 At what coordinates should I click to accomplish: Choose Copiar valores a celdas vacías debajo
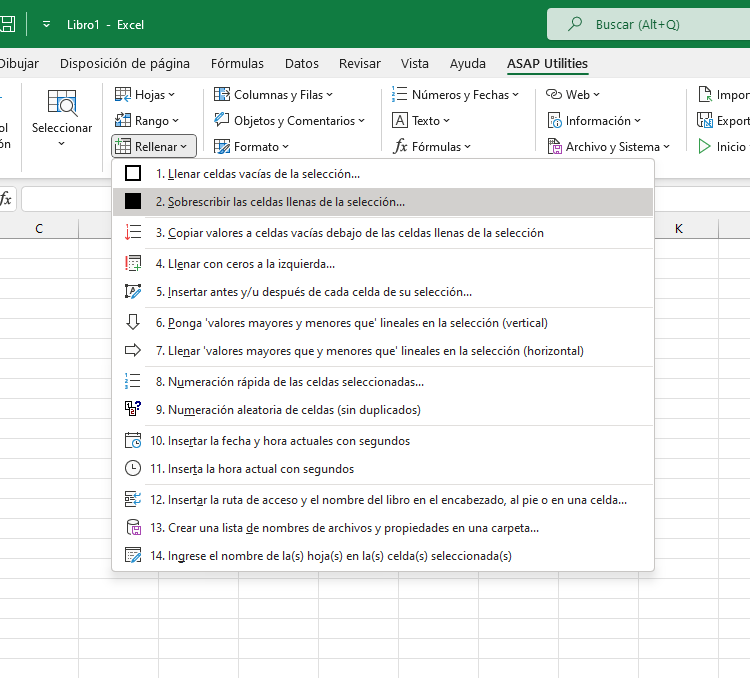pos(383,233)
